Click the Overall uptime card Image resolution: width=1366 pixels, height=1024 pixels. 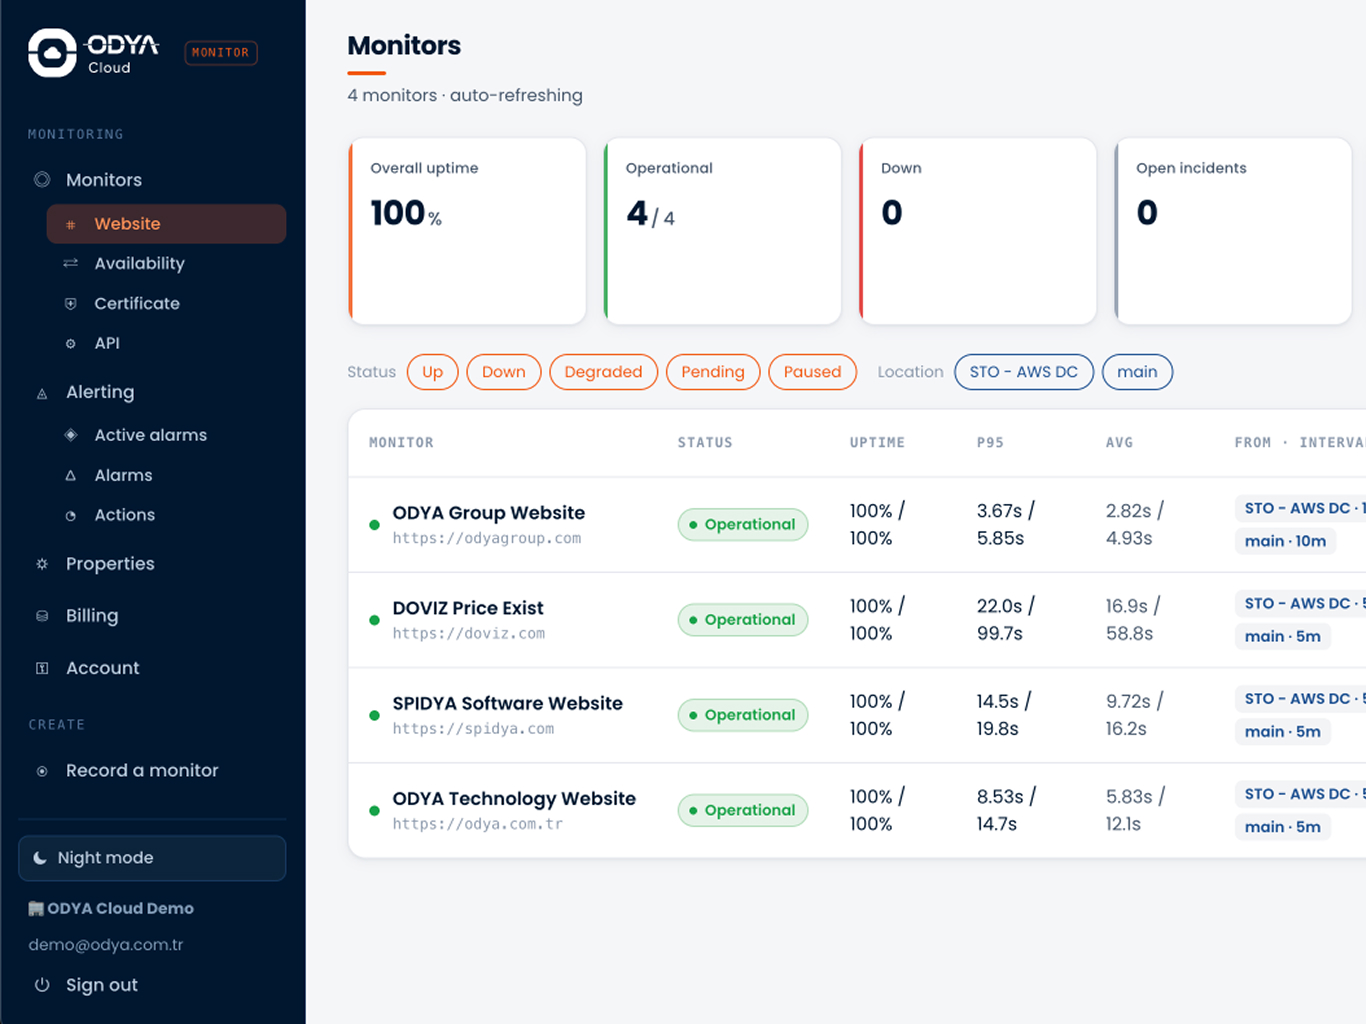[x=467, y=231]
